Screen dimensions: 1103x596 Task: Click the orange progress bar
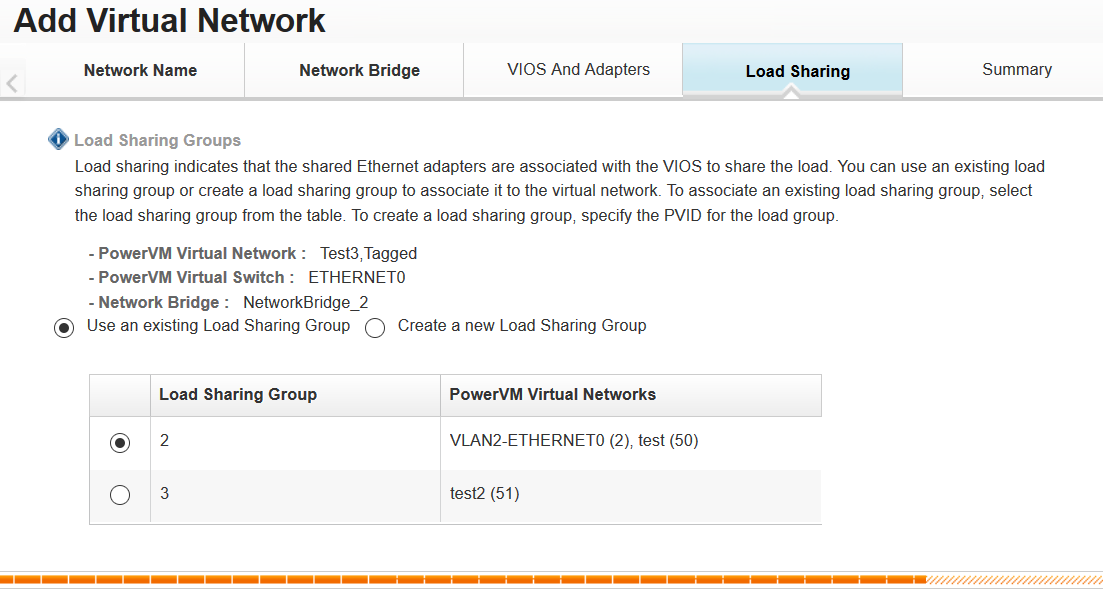point(463,580)
